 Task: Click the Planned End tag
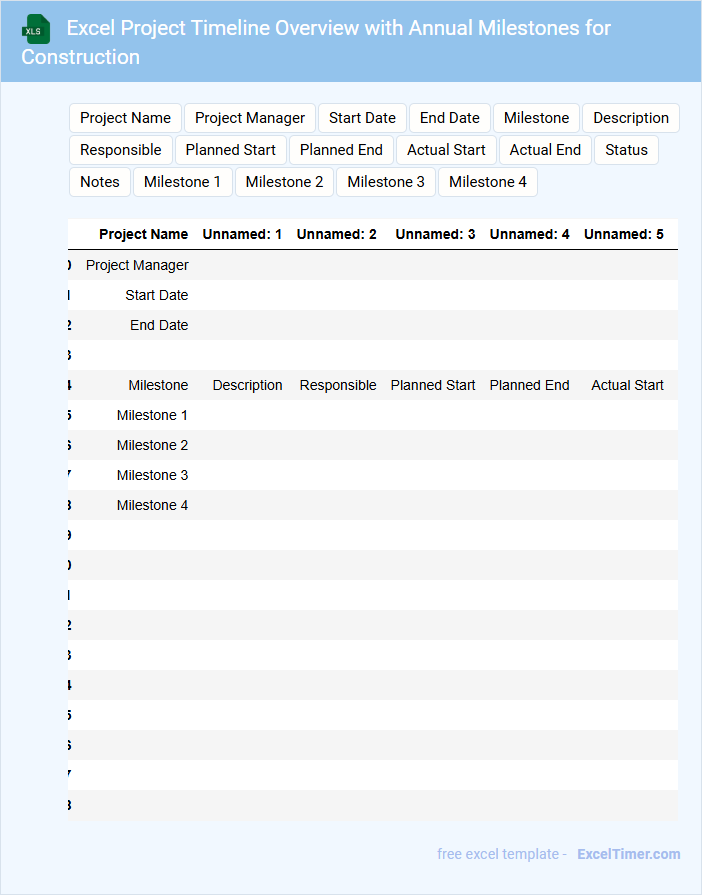[x=341, y=150]
